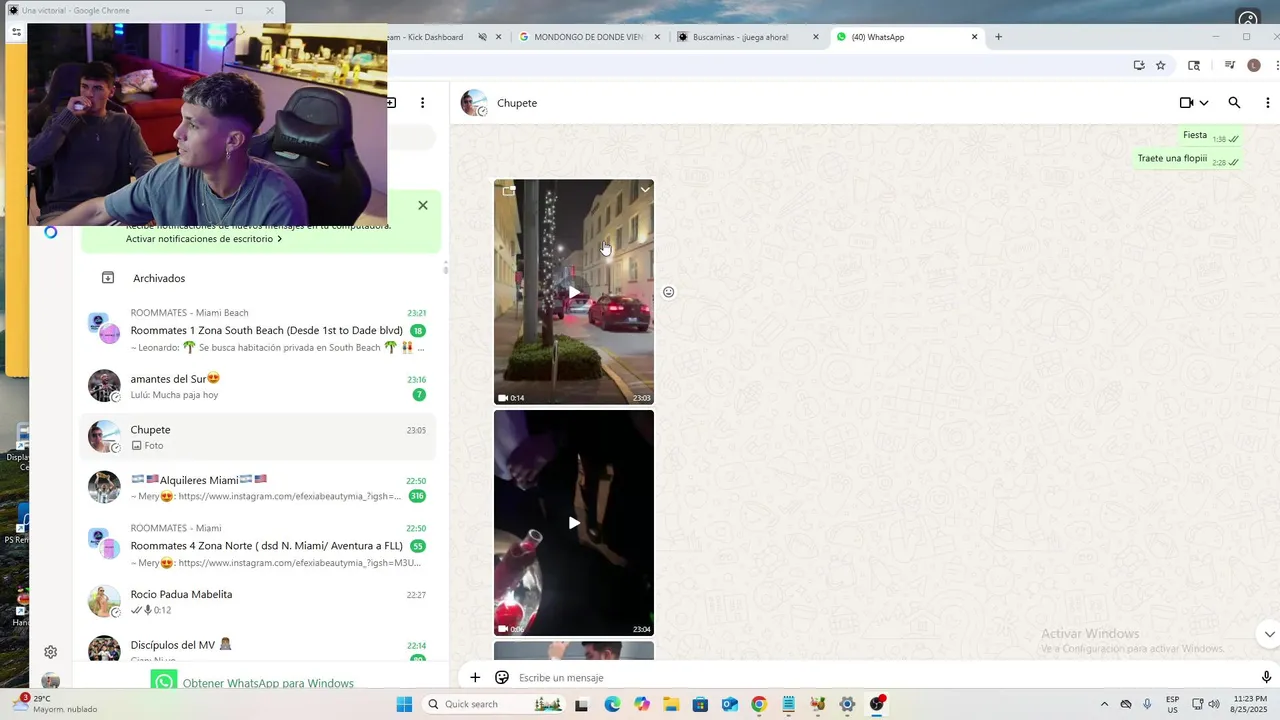Dismiss the desktop notifications banner
Image resolution: width=1280 pixels, height=720 pixels.
423,205
